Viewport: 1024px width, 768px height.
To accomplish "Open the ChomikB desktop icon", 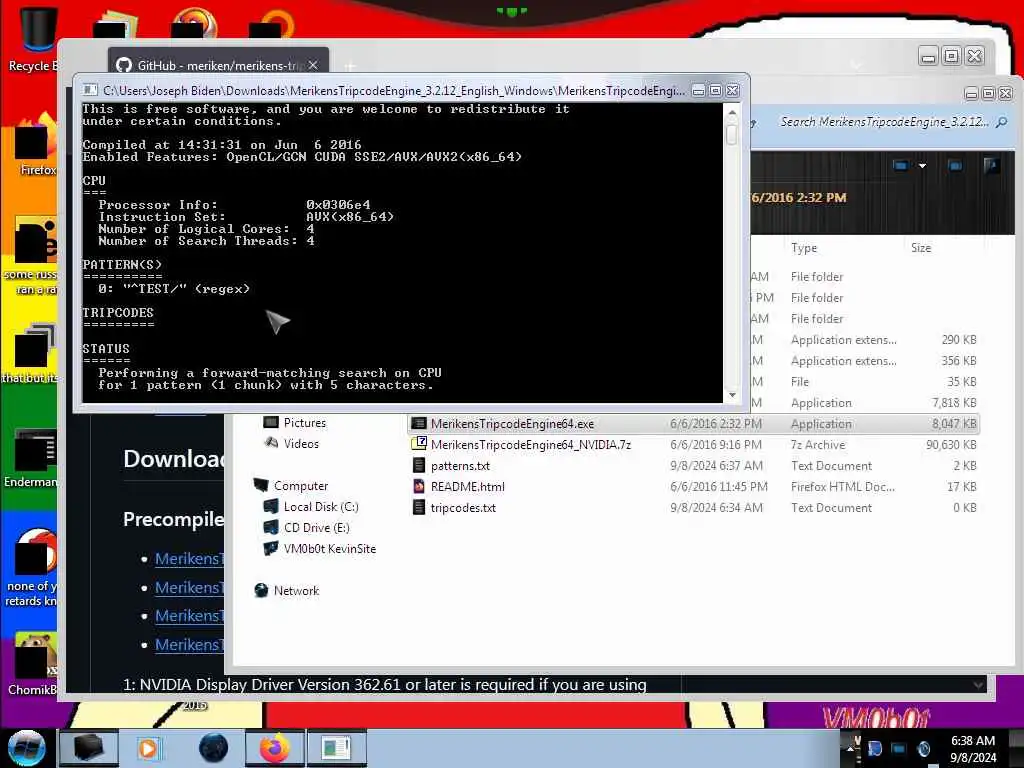I will [34, 663].
